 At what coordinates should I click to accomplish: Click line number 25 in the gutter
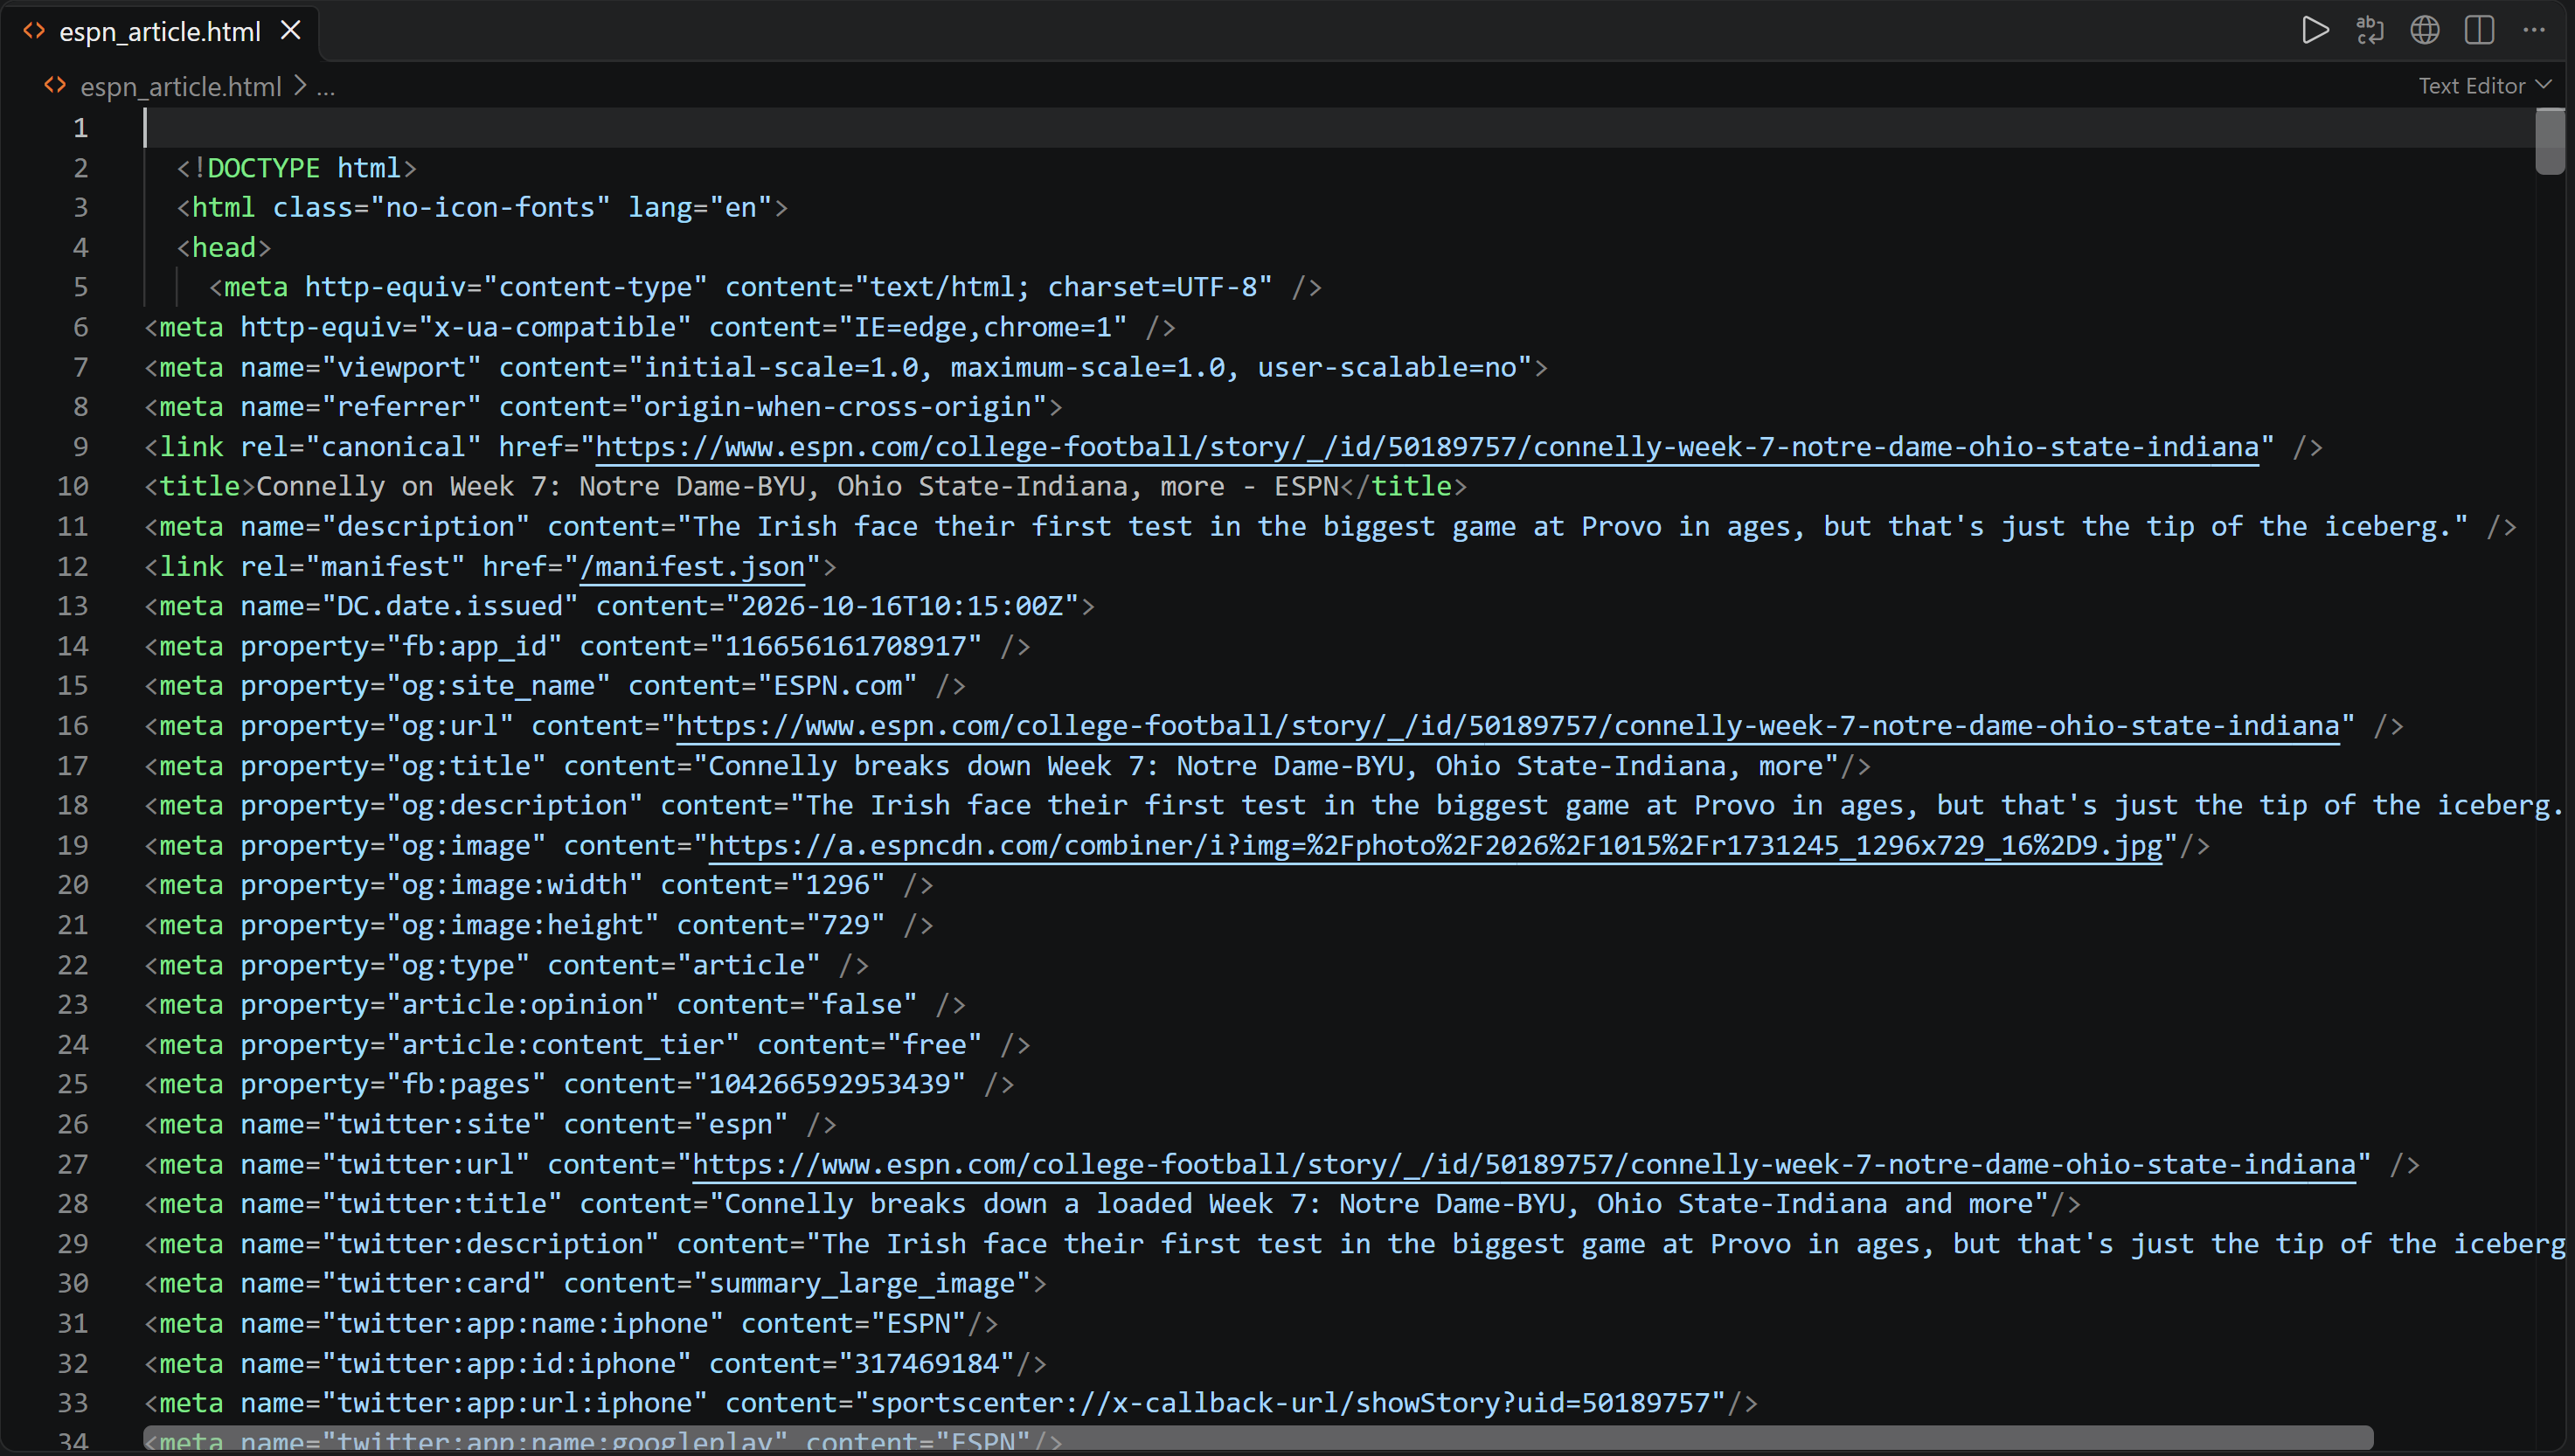73,1085
